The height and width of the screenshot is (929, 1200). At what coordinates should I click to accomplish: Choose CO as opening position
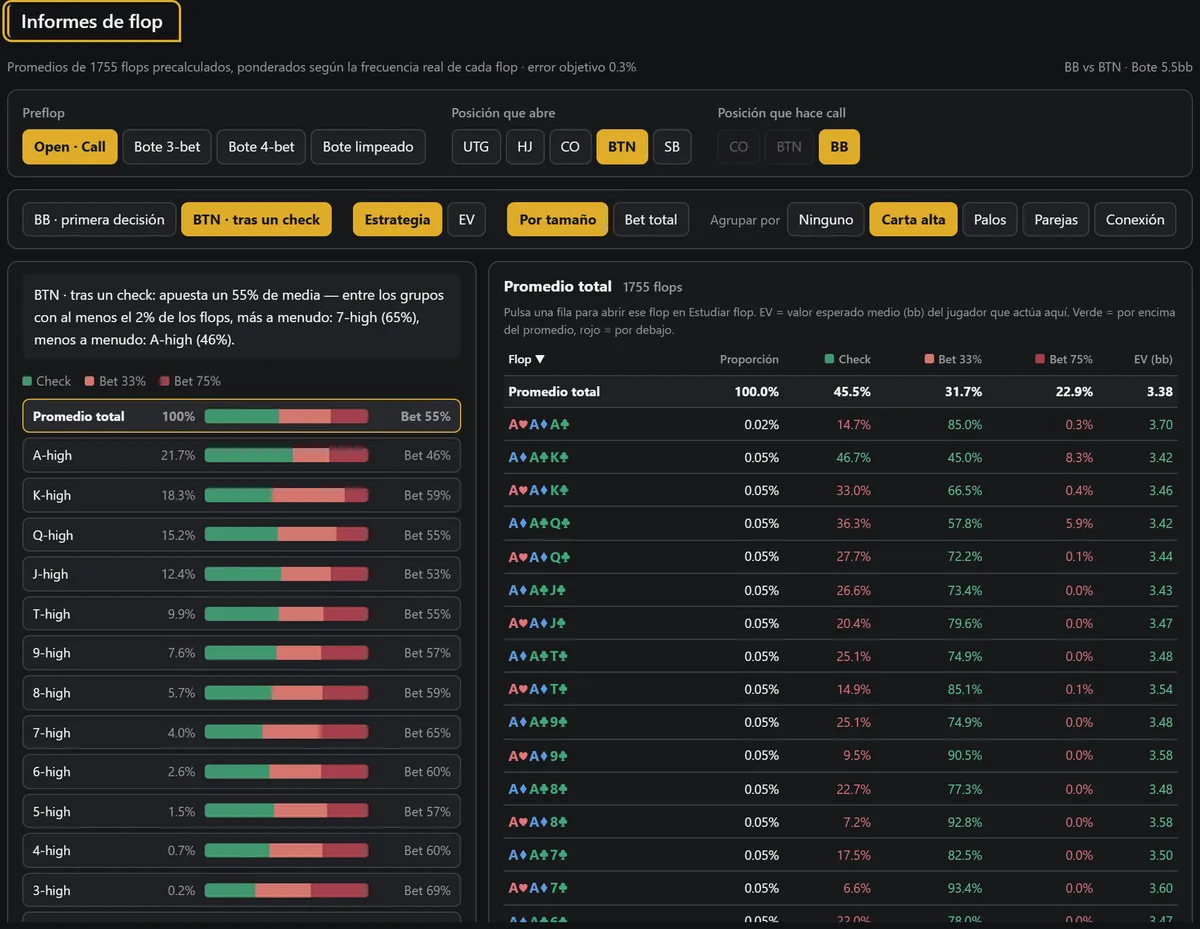[570, 147]
